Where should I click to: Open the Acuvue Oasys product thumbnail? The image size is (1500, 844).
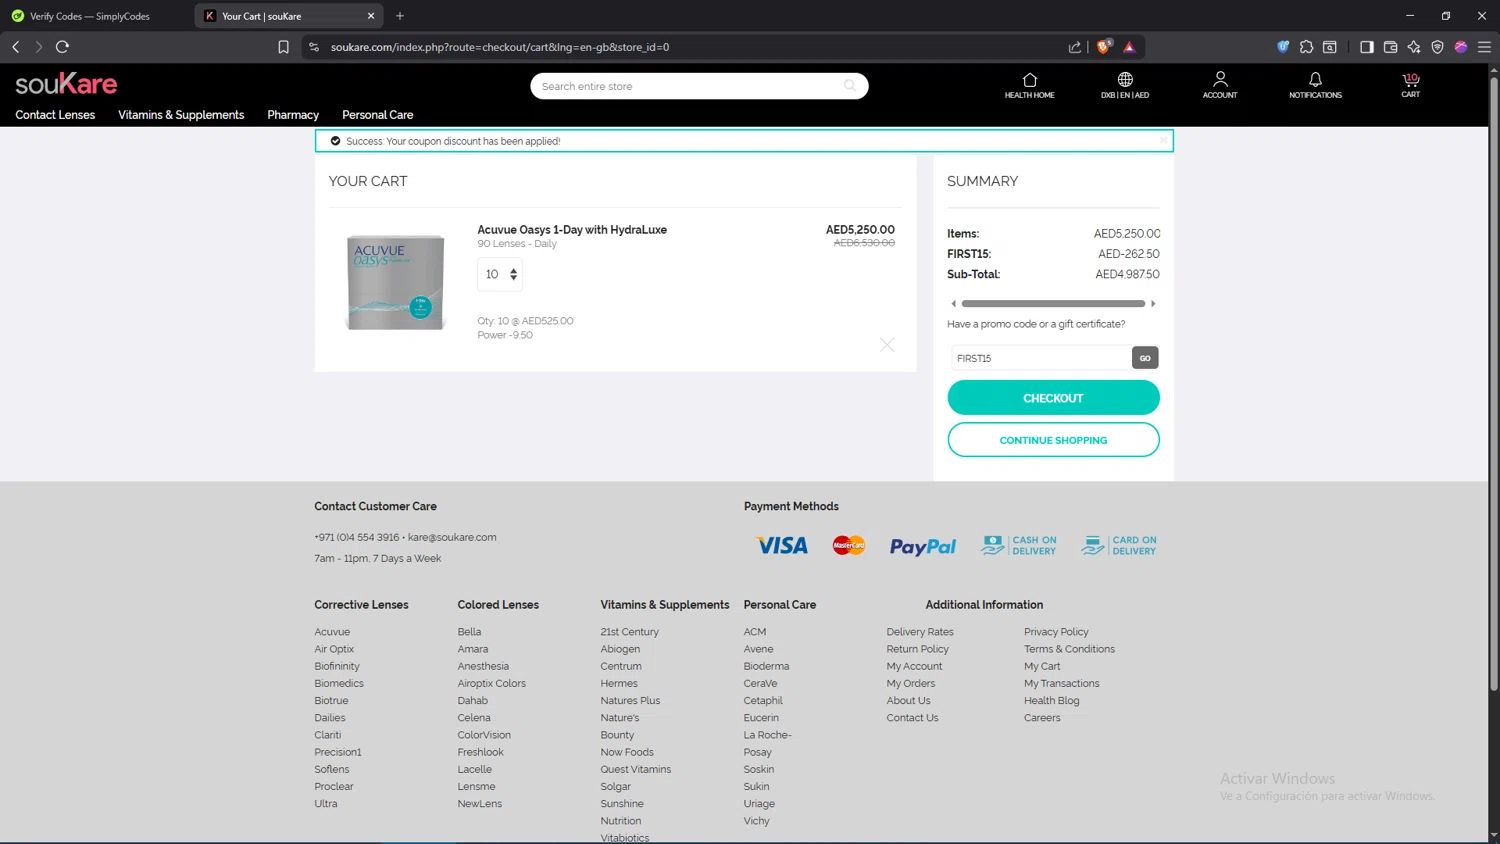[x=396, y=282]
